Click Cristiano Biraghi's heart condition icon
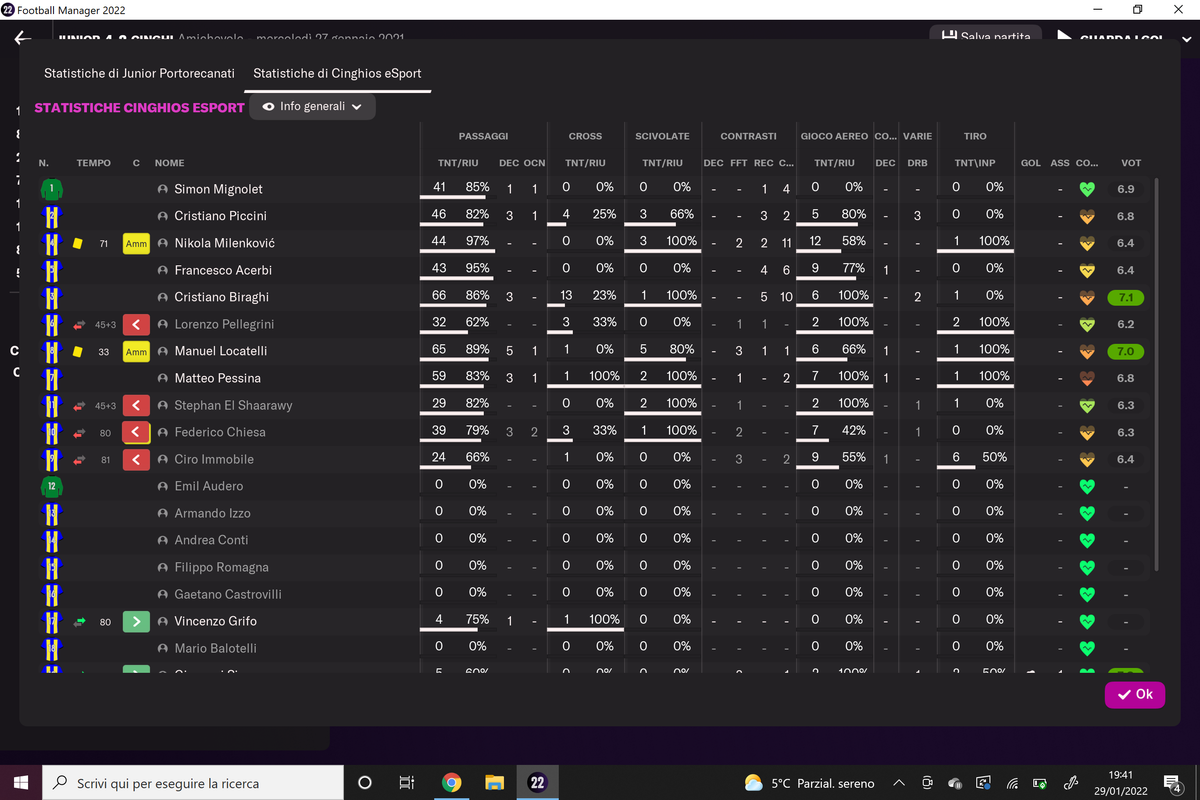The image size is (1200, 800). (1088, 297)
